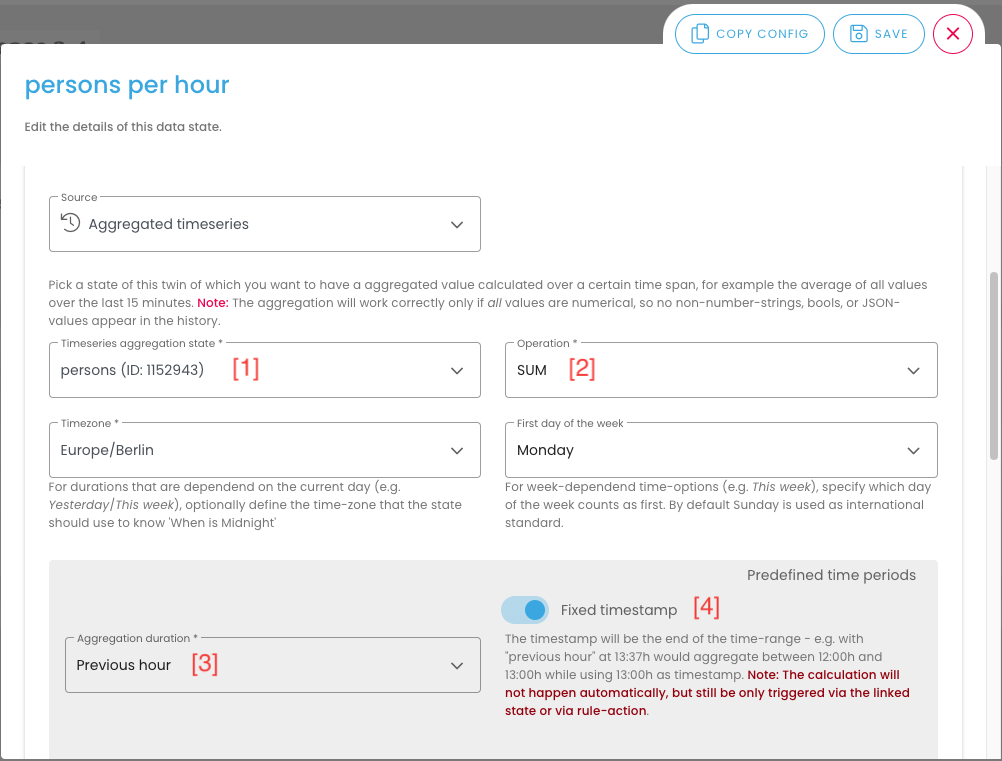
Task: Click the First day of week chevron
Action: [x=913, y=450]
